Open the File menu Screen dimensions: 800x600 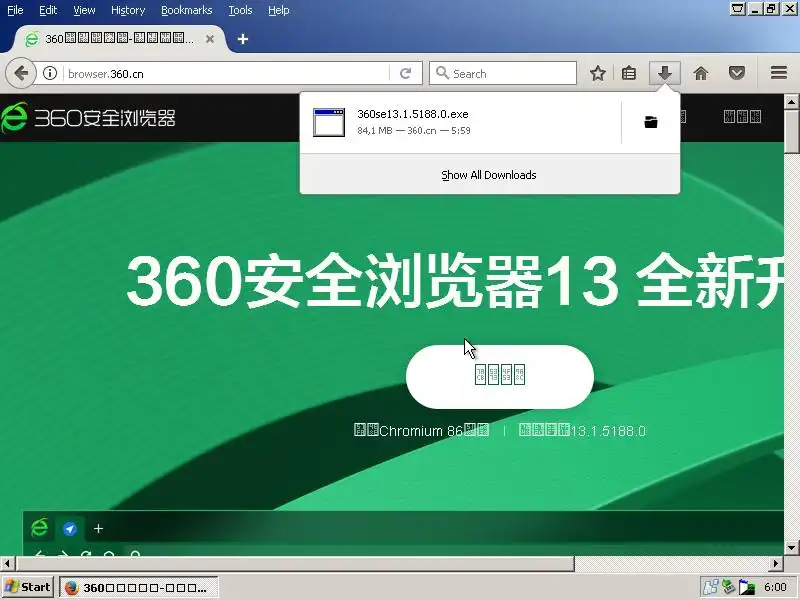tap(15, 10)
